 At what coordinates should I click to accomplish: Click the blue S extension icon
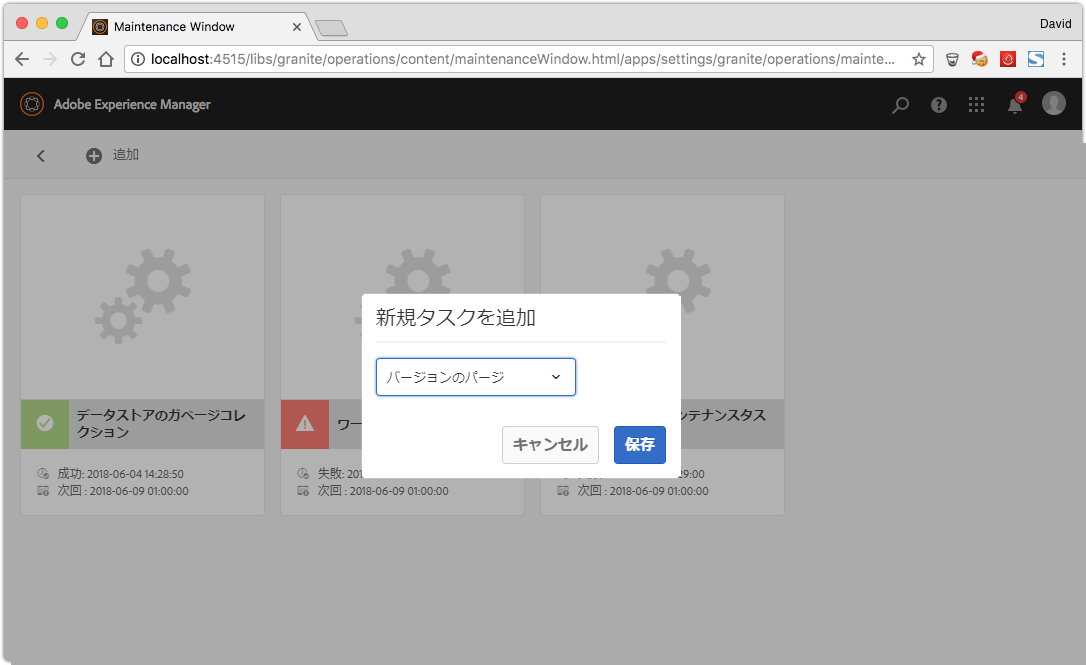pos(1035,60)
